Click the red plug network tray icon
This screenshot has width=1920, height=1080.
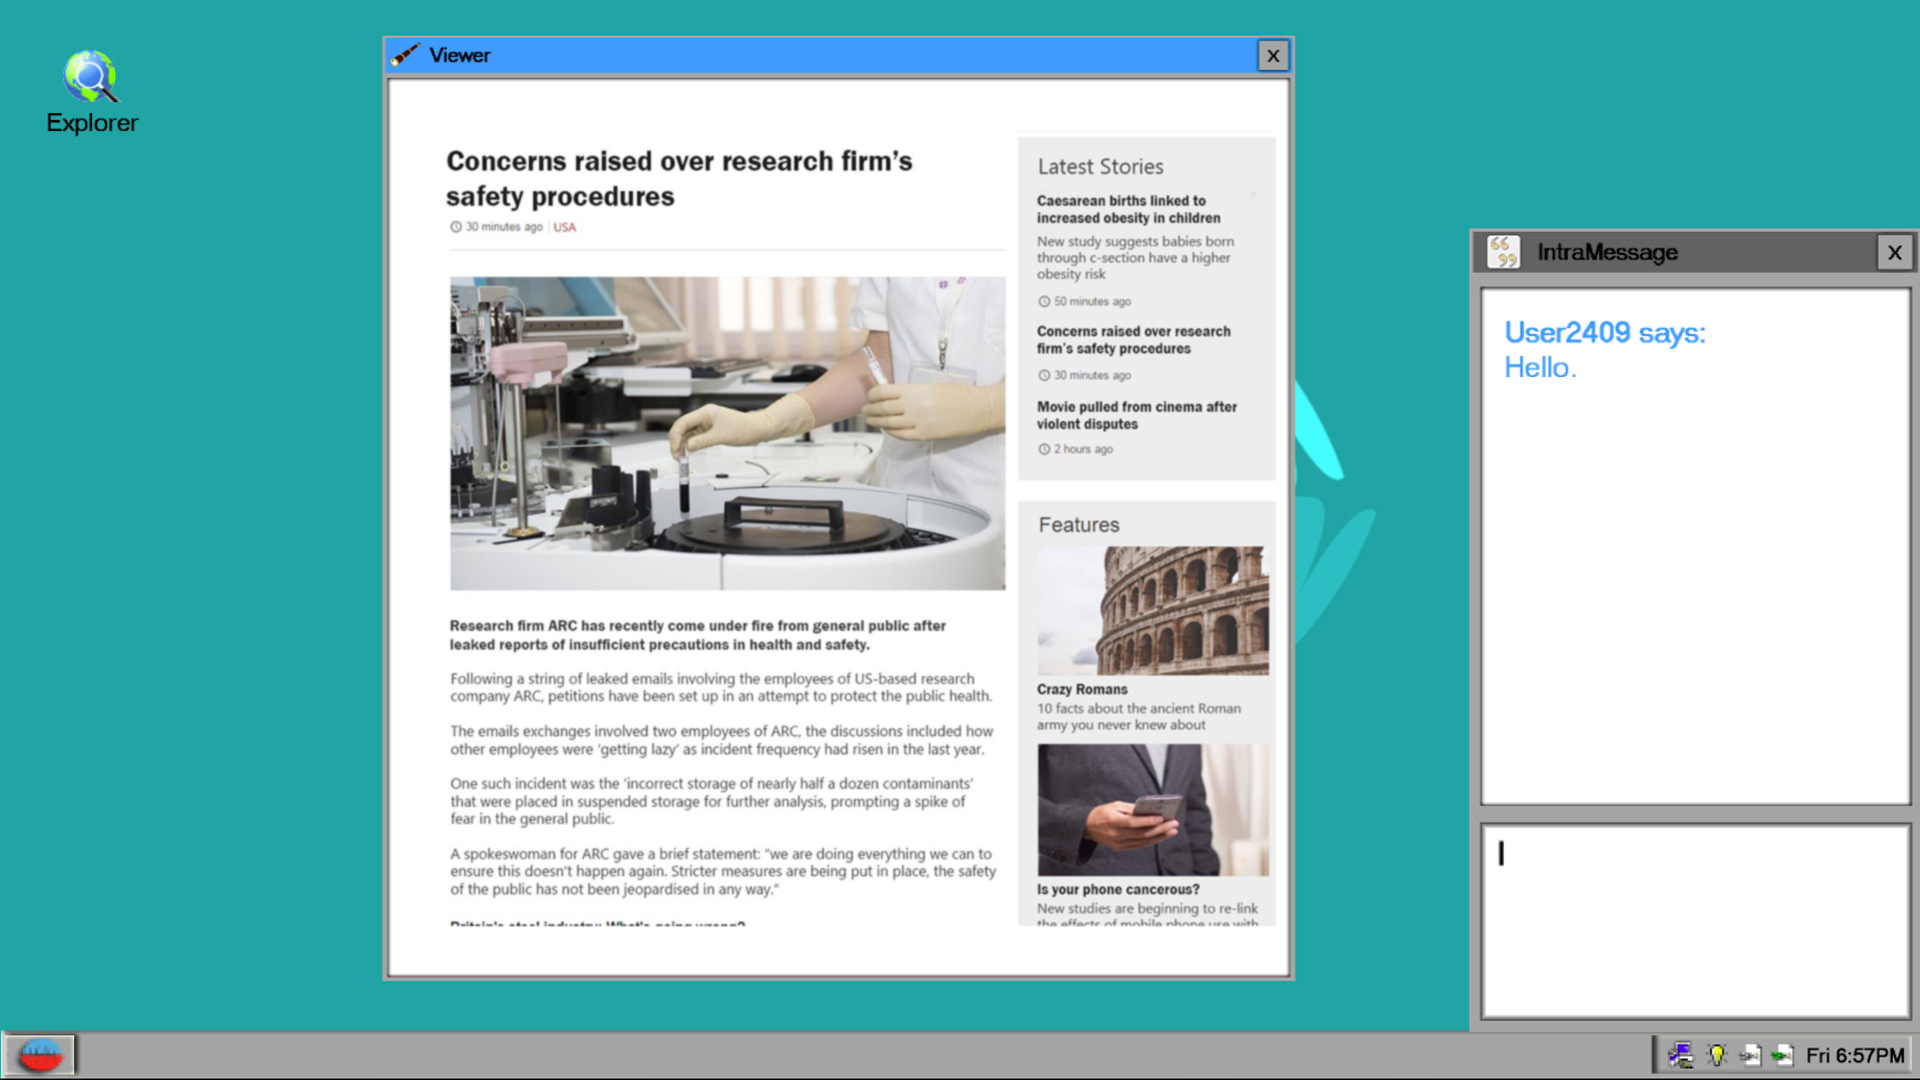coord(1751,1055)
